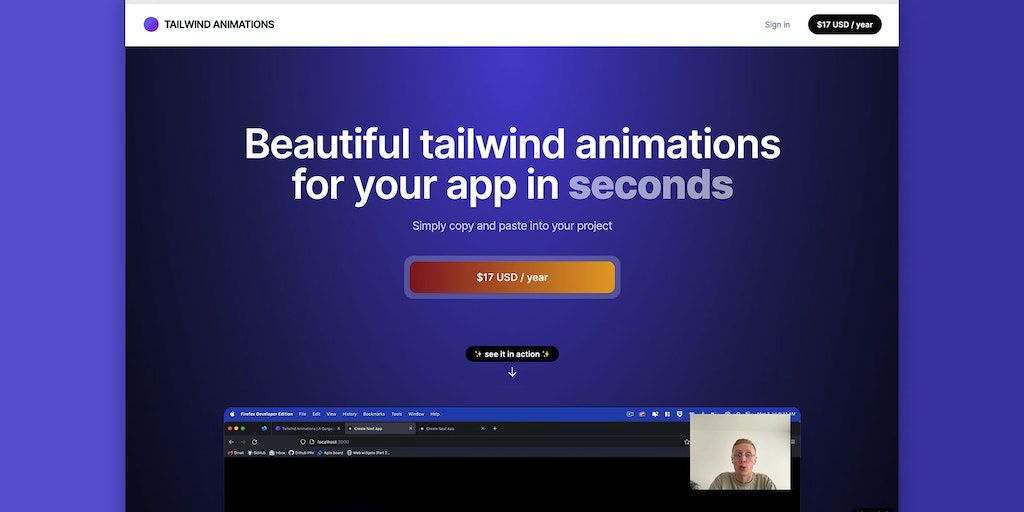This screenshot has width=1024, height=512.
Task: Click the black $17 USD / year header button
Action: pyautogui.click(x=844, y=25)
